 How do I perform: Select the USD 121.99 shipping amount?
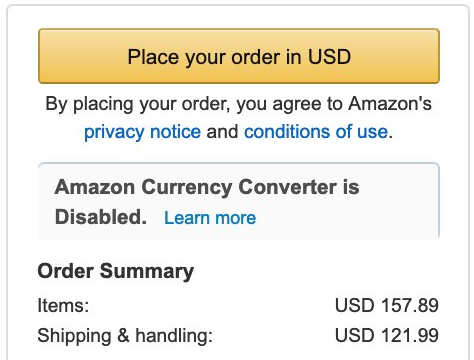click(x=387, y=335)
